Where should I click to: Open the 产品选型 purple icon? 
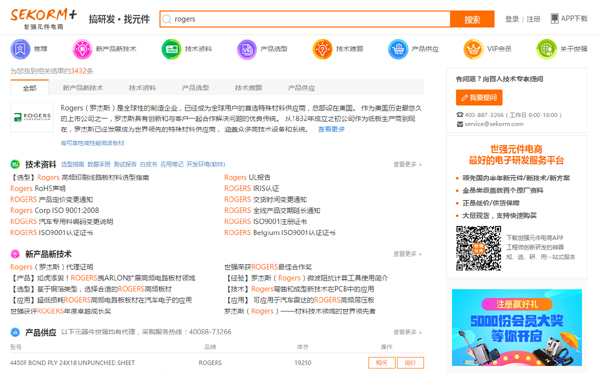tap(247, 49)
